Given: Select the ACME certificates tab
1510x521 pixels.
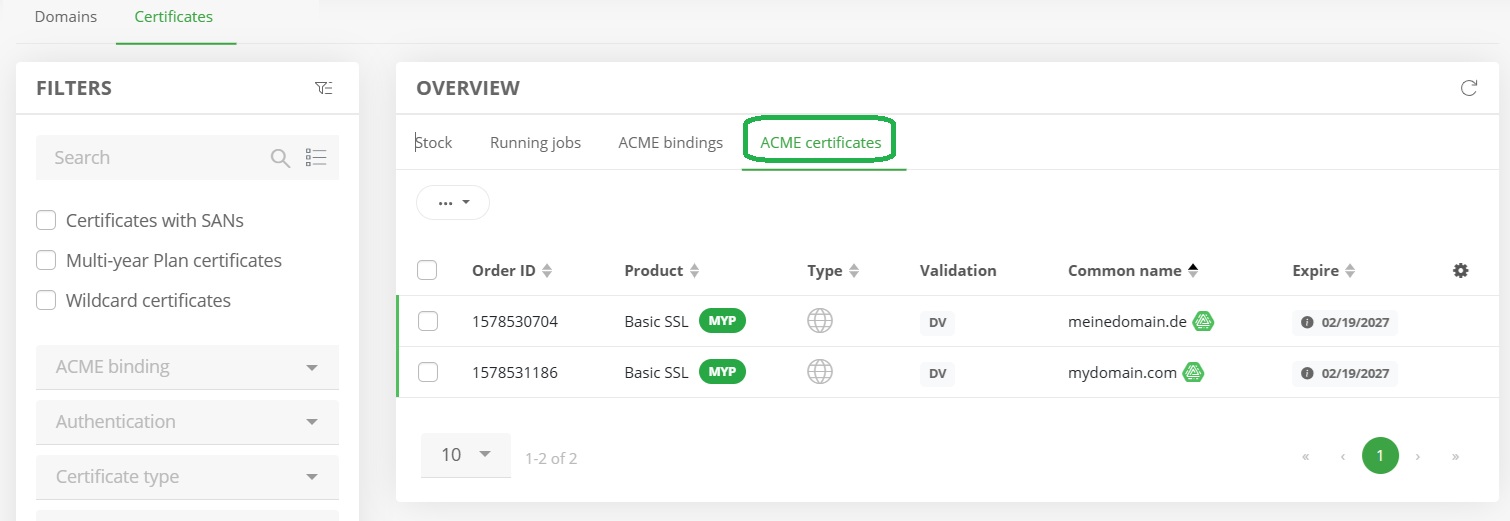Looking at the screenshot, I should tap(821, 143).
